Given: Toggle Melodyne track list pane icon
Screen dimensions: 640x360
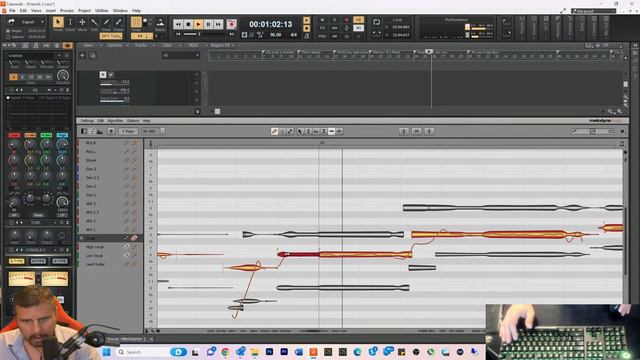Looking at the screenshot, I should click(x=84, y=131).
